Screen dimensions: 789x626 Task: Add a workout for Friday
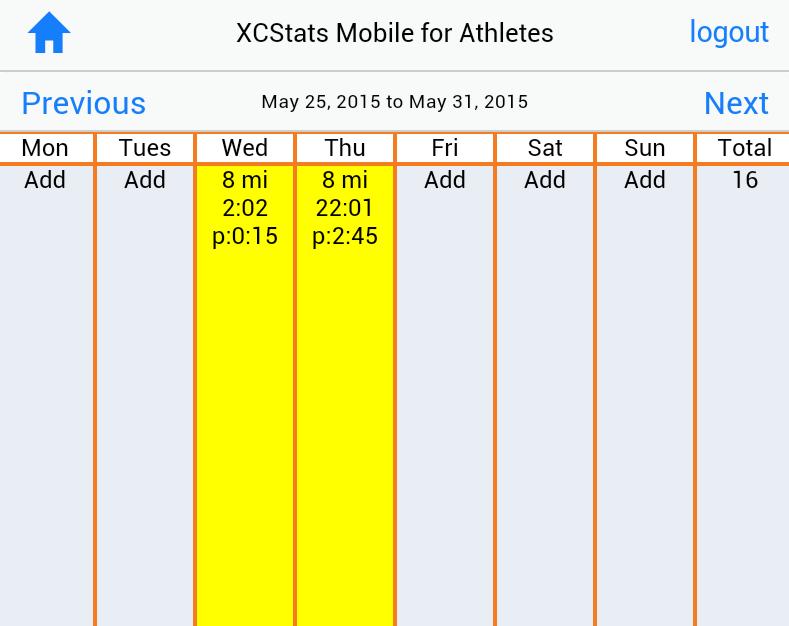pyautogui.click(x=445, y=180)
